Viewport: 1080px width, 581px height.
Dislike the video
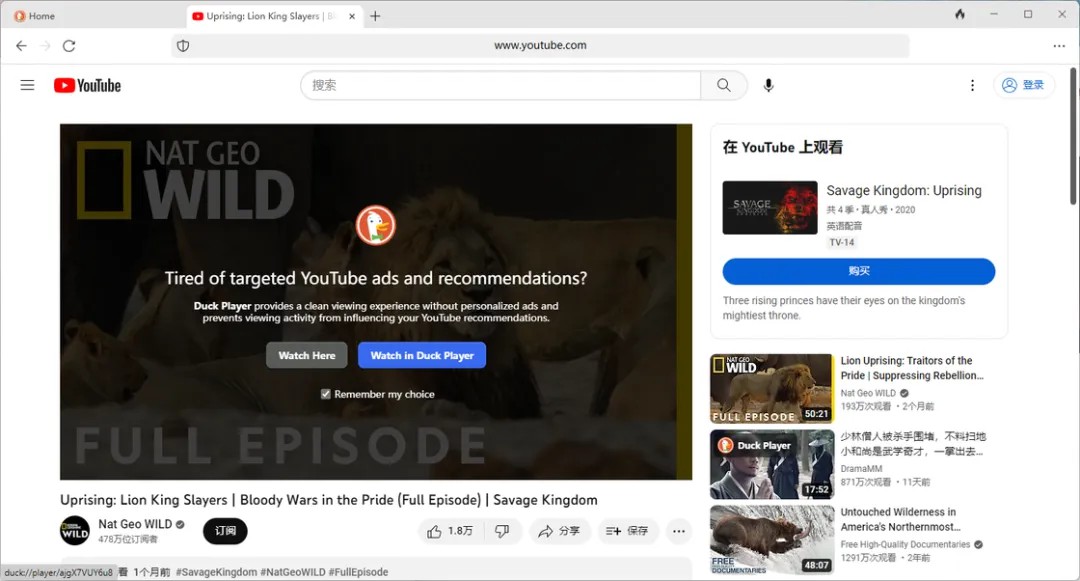[502, 531]
